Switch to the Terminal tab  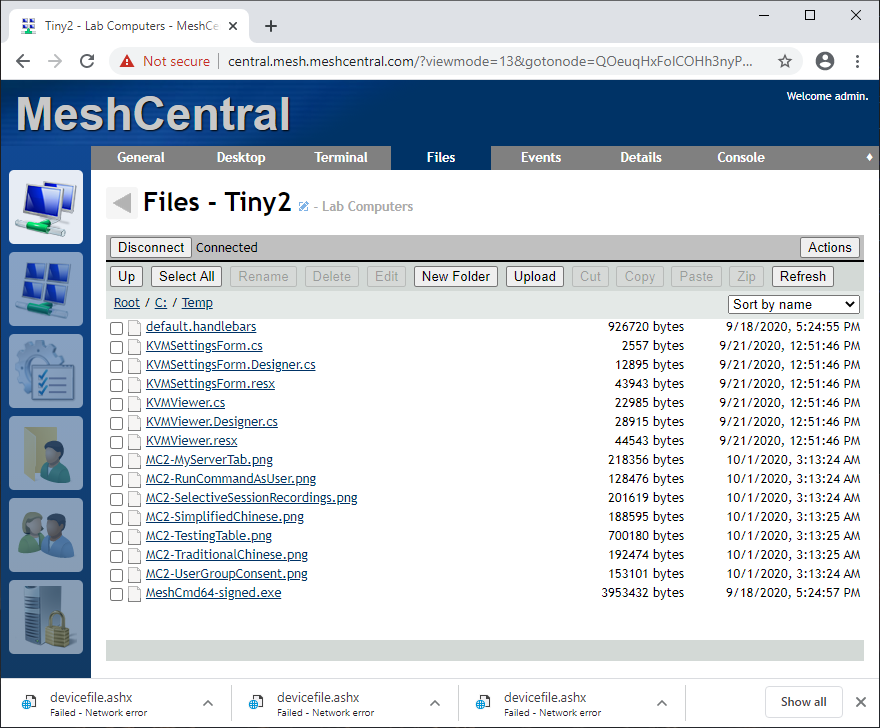tap(341, 158)
